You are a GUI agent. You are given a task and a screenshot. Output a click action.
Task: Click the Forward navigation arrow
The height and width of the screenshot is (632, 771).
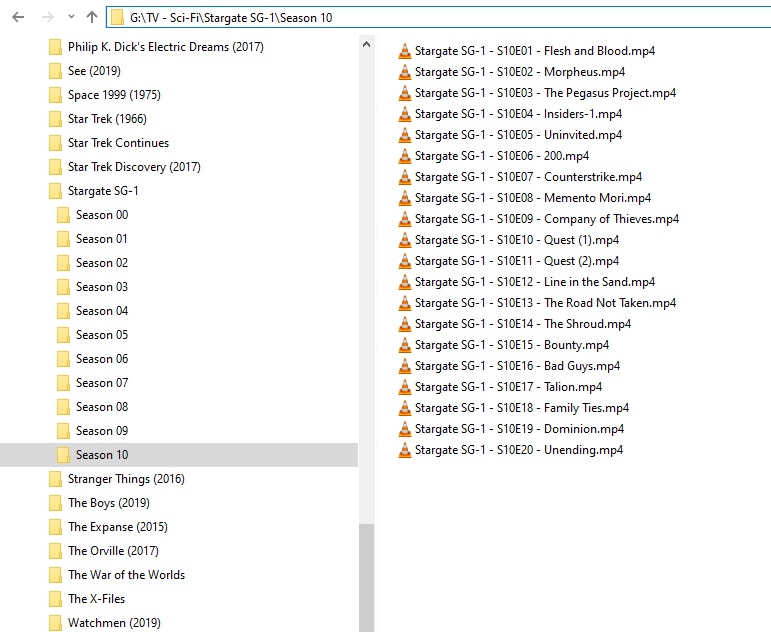click(x=48, y=17)
